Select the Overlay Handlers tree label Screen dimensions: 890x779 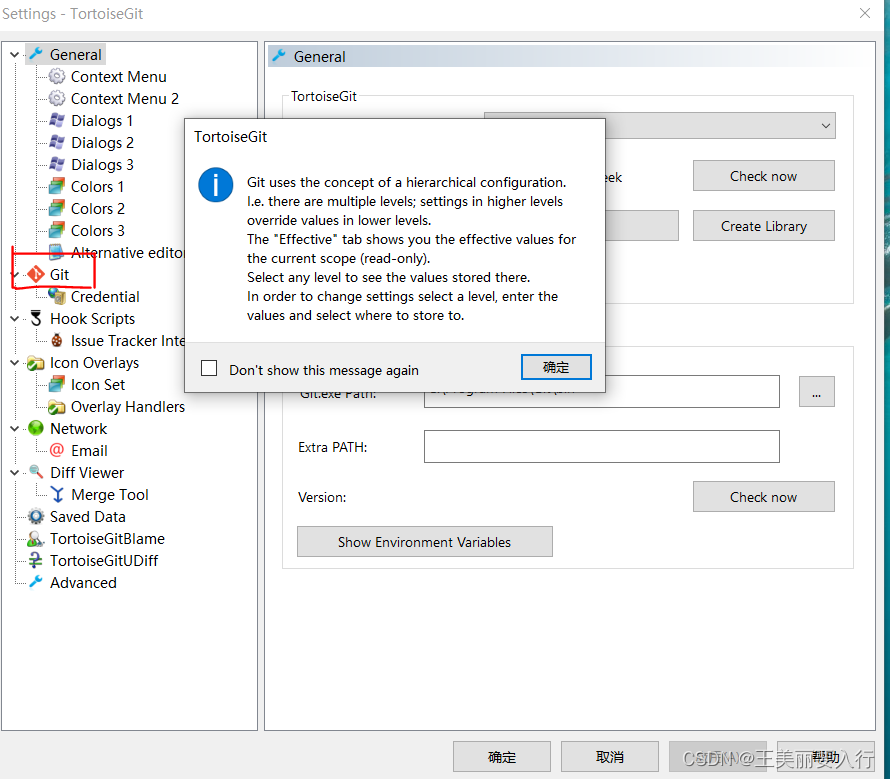coord(128,407)
